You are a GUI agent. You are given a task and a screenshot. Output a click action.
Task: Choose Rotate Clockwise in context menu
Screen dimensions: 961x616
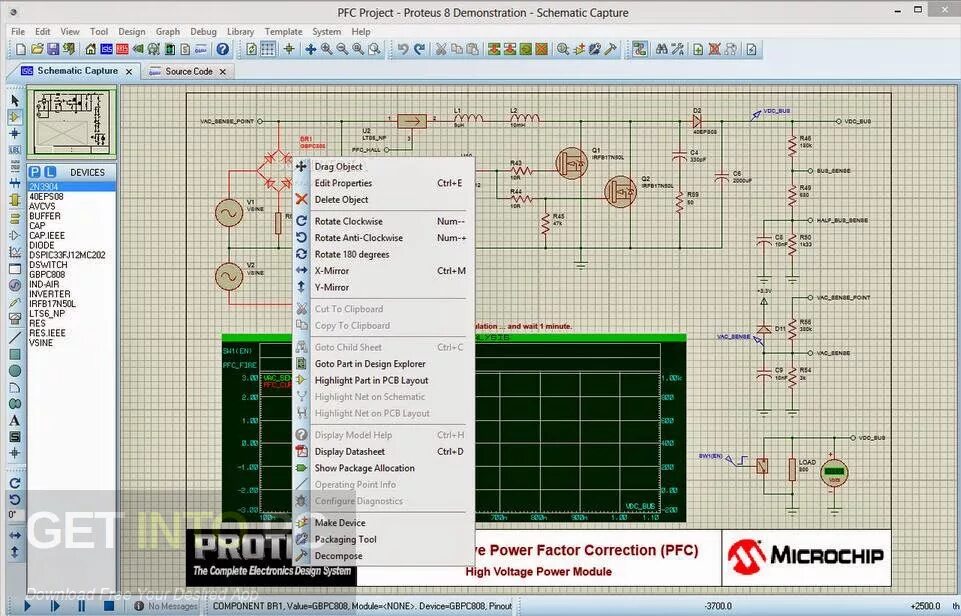(x=383, y=221)
